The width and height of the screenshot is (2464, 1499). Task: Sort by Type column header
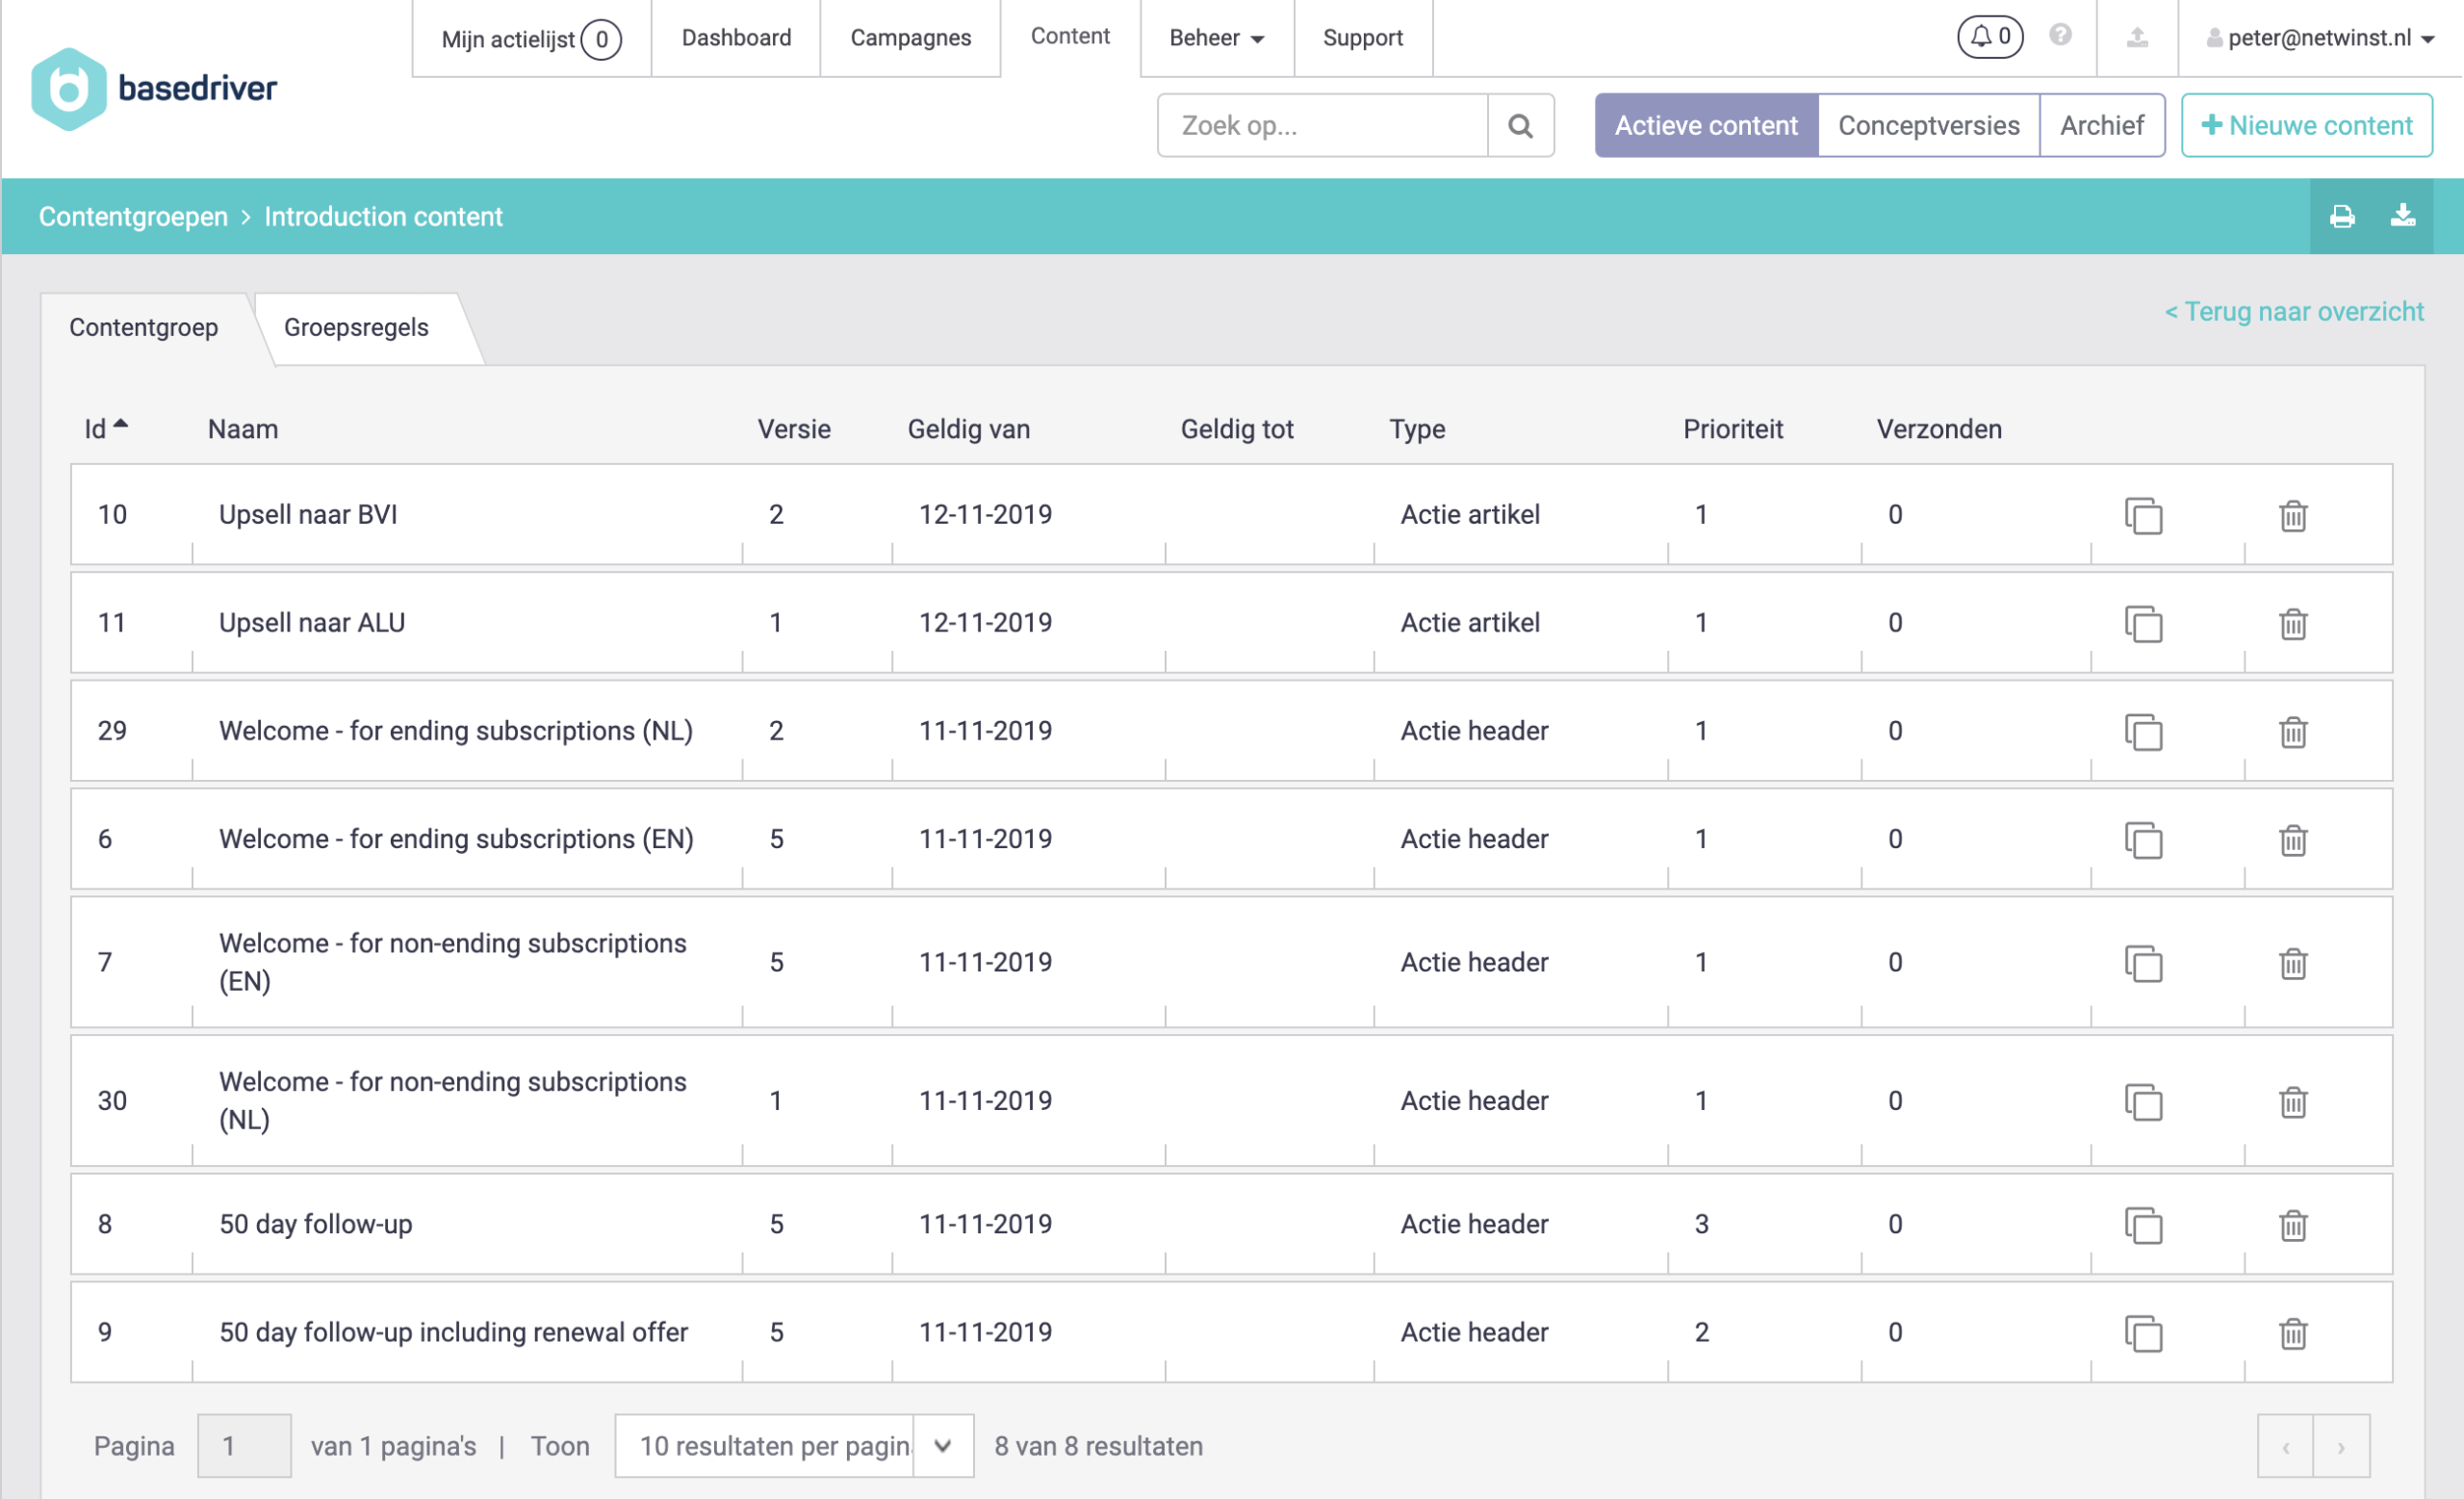pos(1417,429)
